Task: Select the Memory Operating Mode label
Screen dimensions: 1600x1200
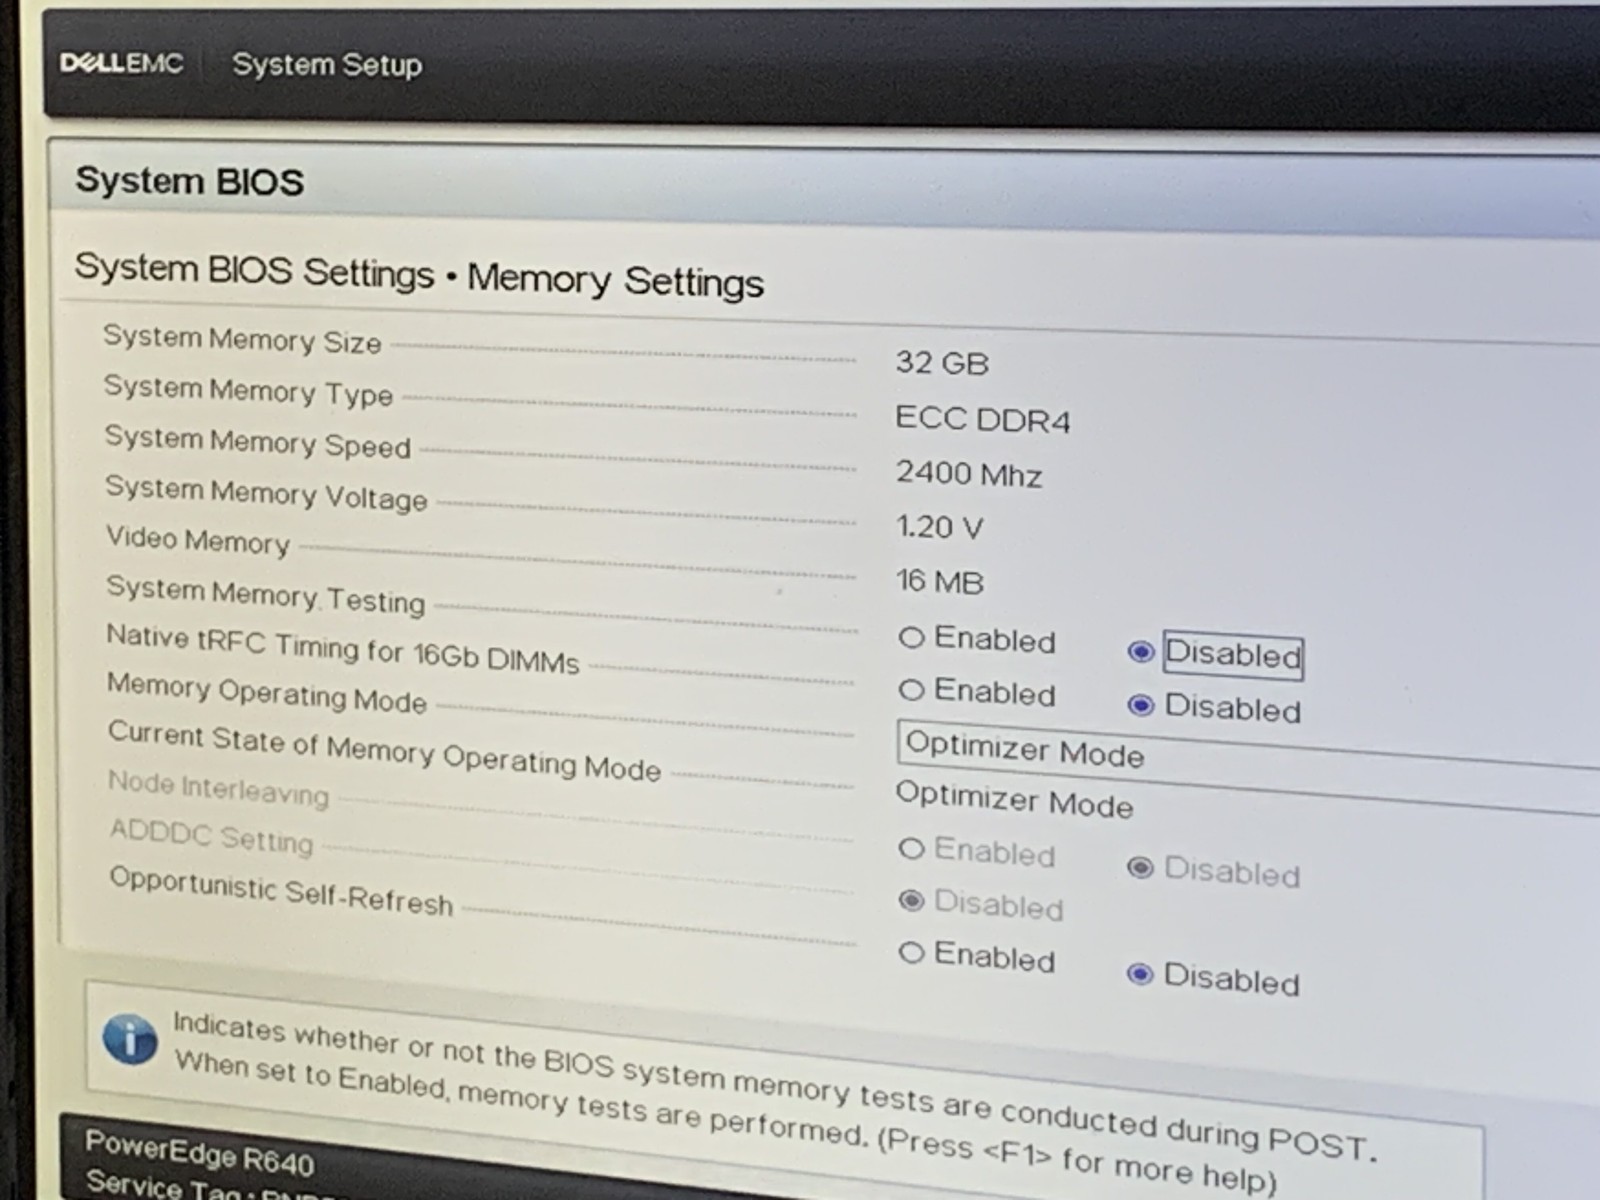Action: tap(267, 693)
